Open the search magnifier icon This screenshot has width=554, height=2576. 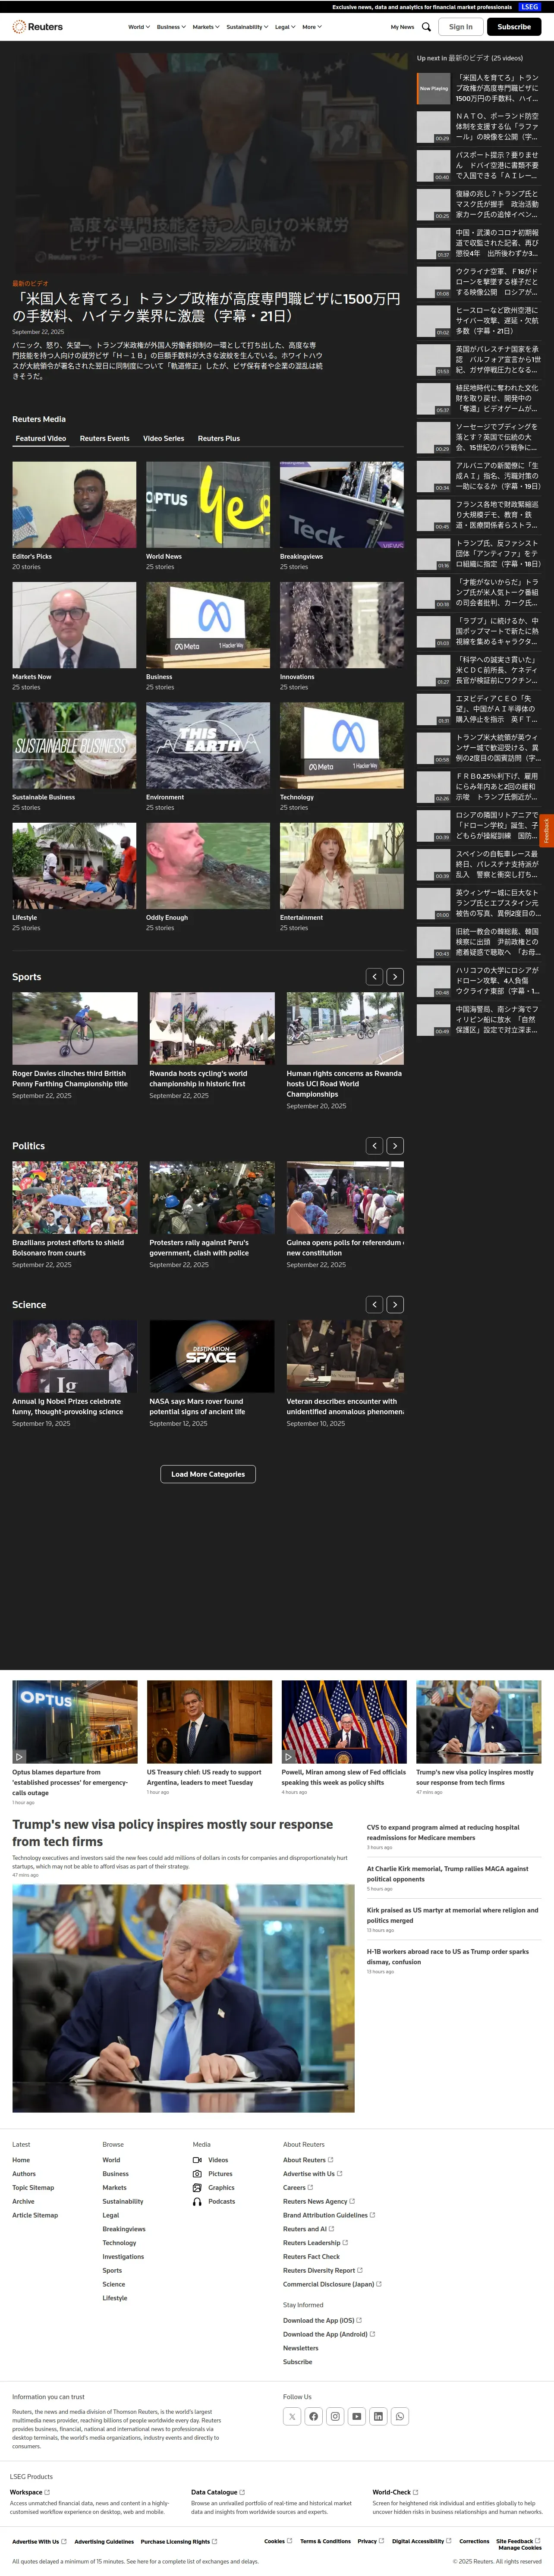pos(426,27)
